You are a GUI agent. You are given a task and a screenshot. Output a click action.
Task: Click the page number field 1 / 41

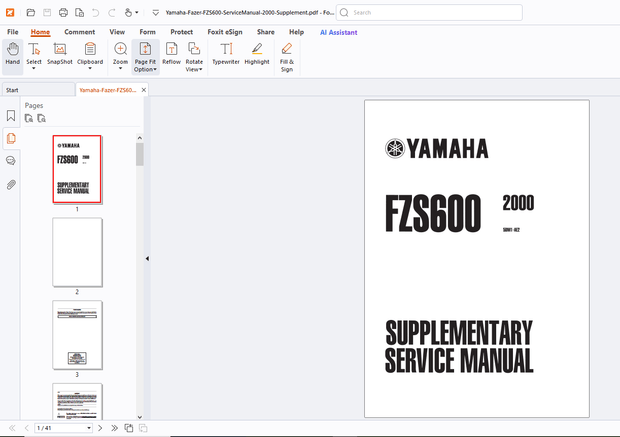pyautogui.click(x=60, y=428)
